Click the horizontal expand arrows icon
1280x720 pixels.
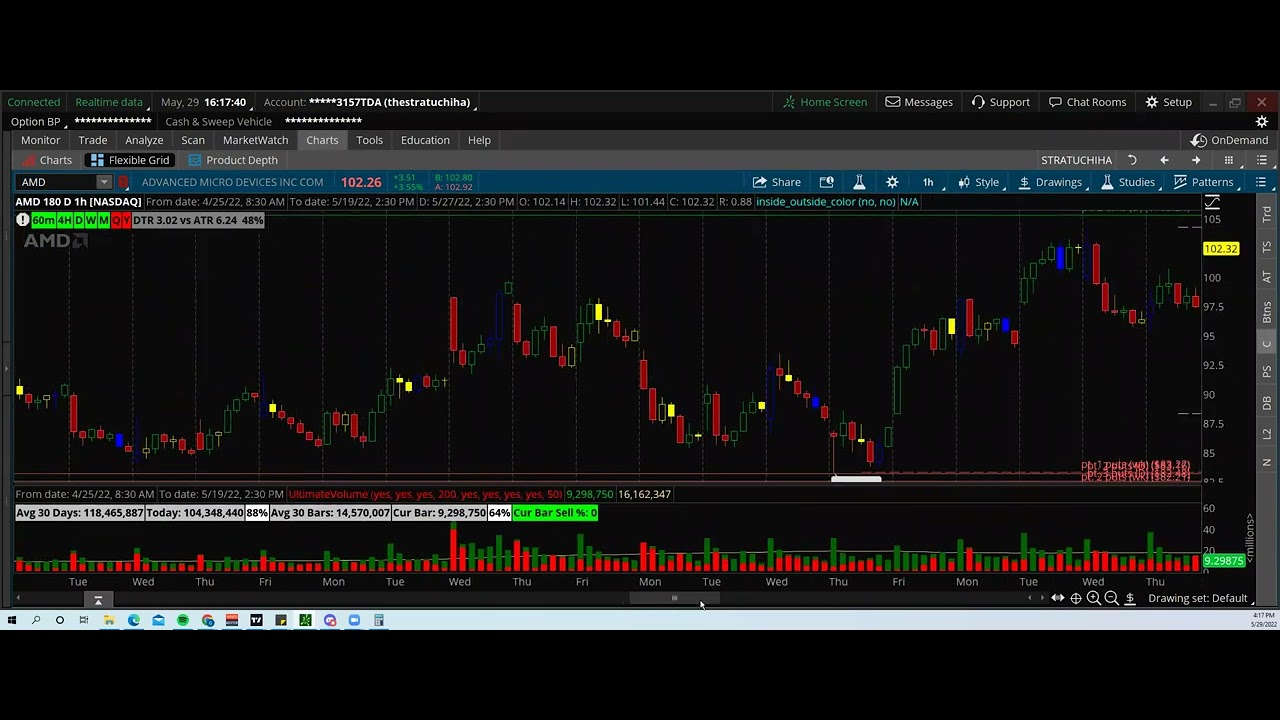click(1057, 598)
